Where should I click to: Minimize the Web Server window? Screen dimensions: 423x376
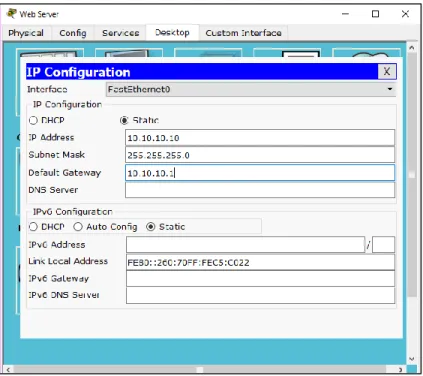[x=346, y=14]
